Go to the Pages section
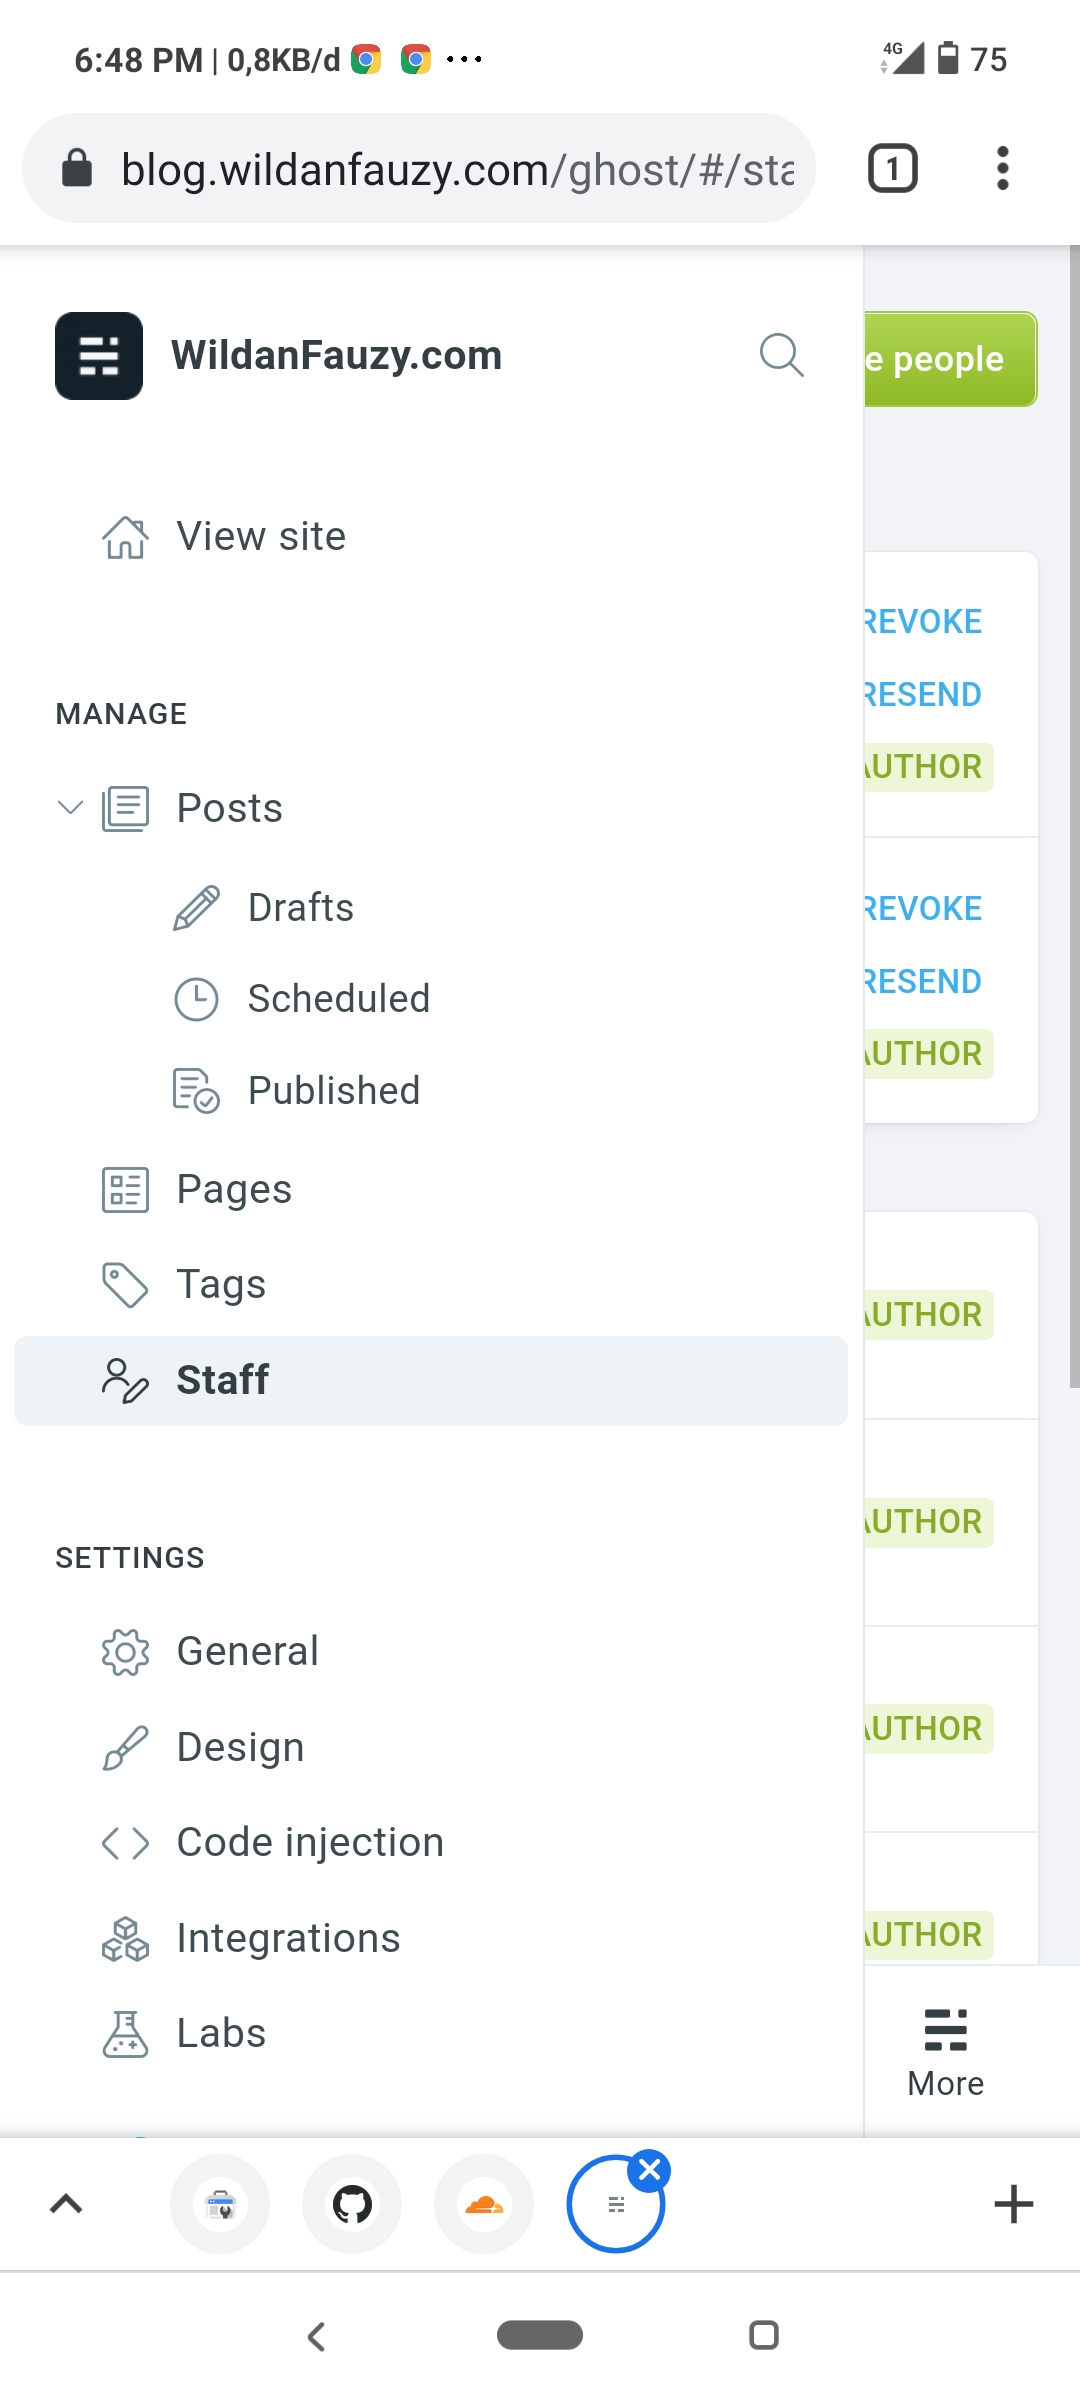1080x2400 pixels. click(234, 1190)
